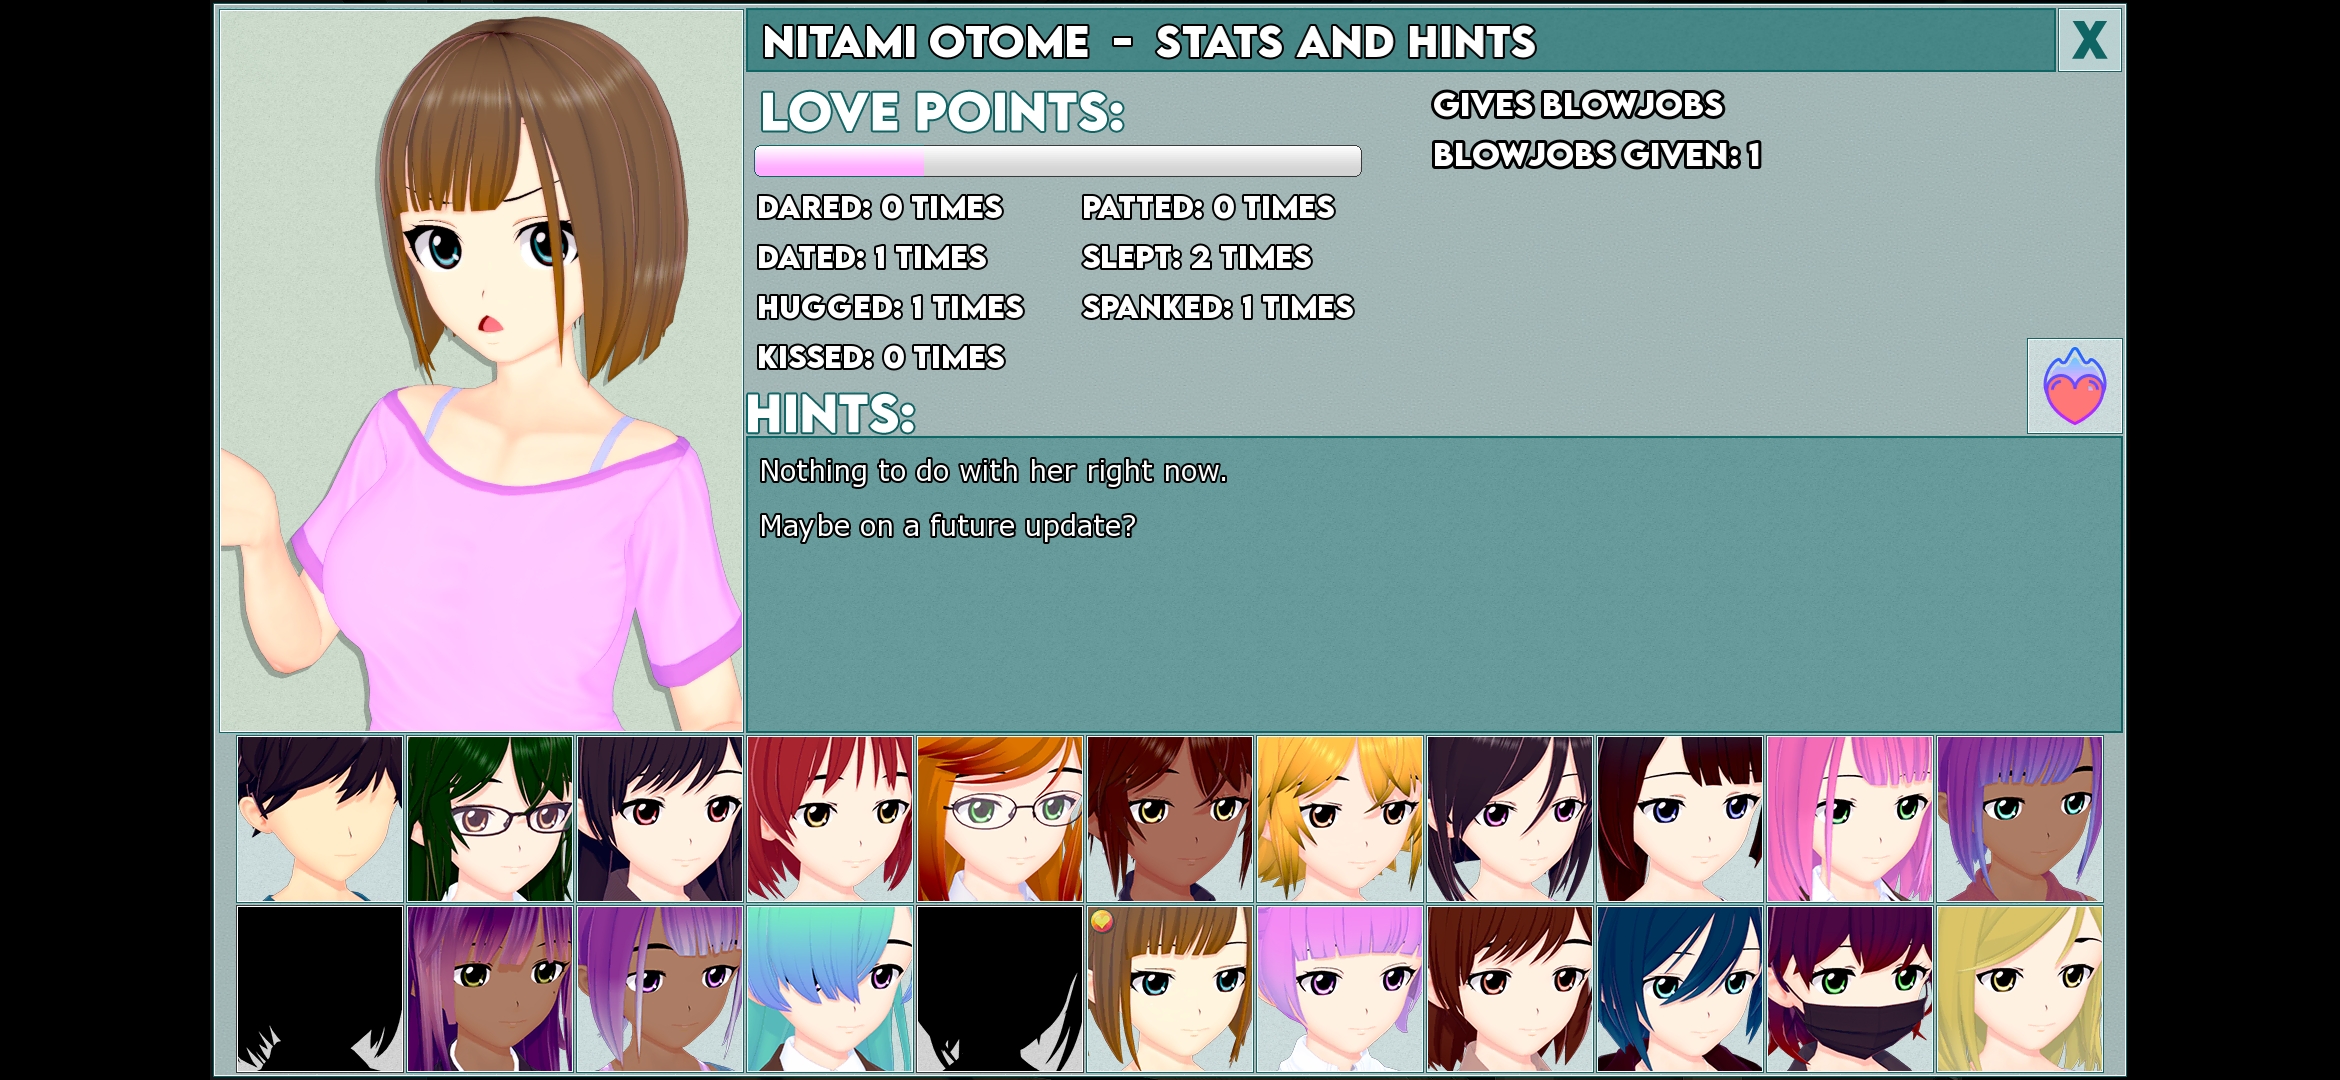The image size is (2340, 1080).
Task: Select the tanned purple-haired girl in top row
Action: click(x=2020, y=819)
